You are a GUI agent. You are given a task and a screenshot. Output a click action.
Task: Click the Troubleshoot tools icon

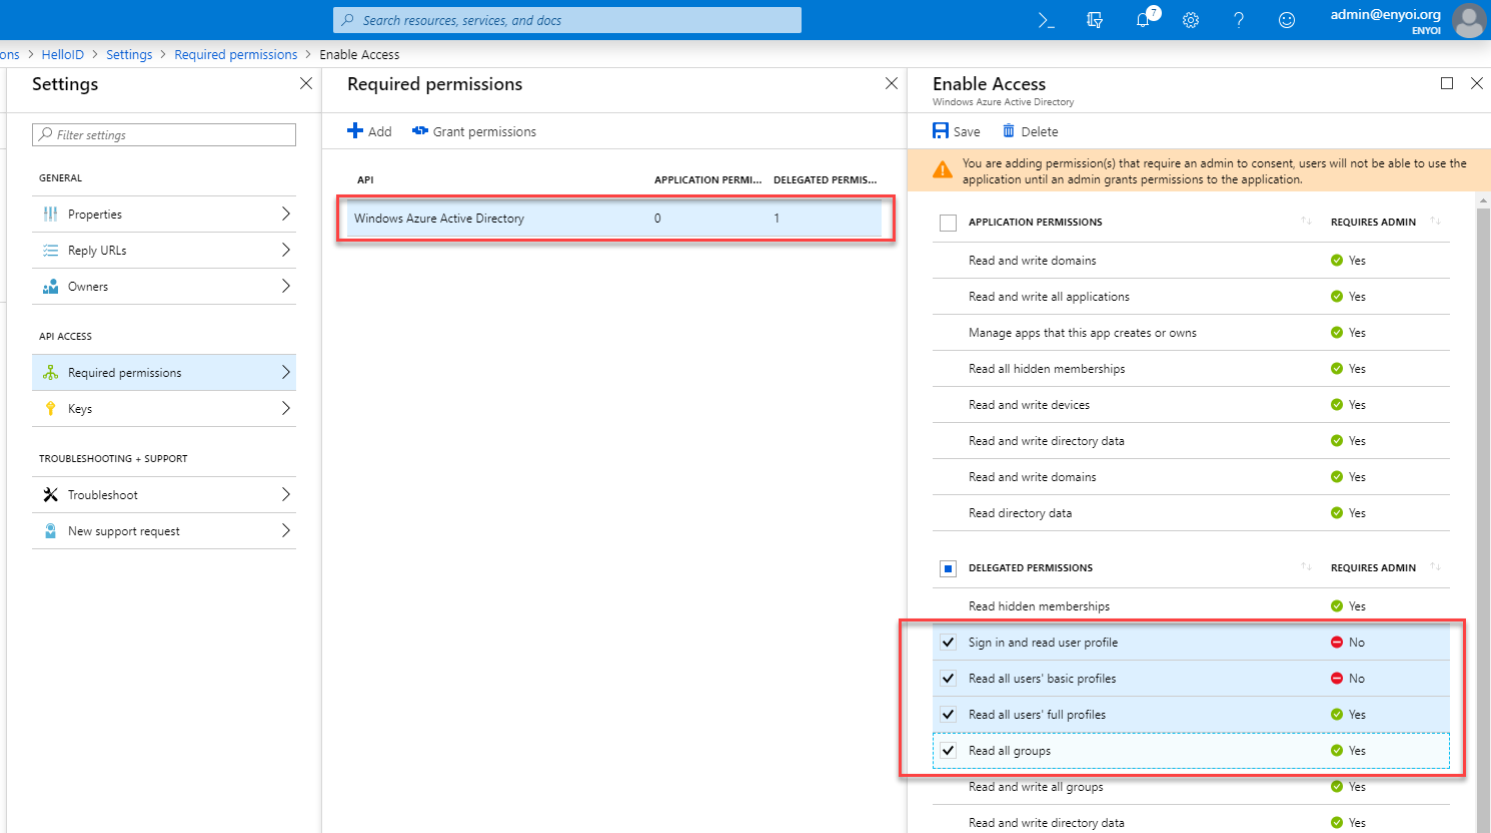tap(50, 495)
